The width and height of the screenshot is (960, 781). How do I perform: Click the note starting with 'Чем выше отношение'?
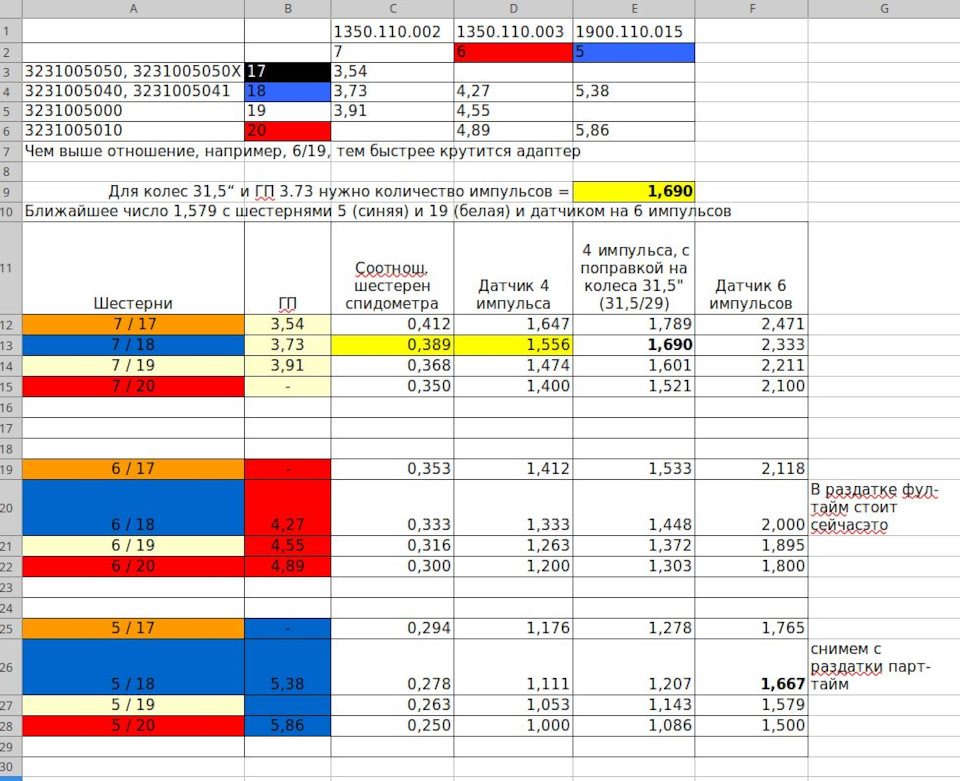pyautogui.click(x=302, y=151)
